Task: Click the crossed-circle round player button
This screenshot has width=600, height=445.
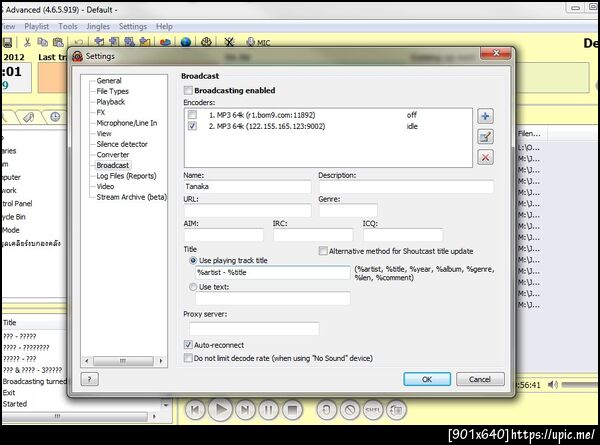Action: coord(350,410)
